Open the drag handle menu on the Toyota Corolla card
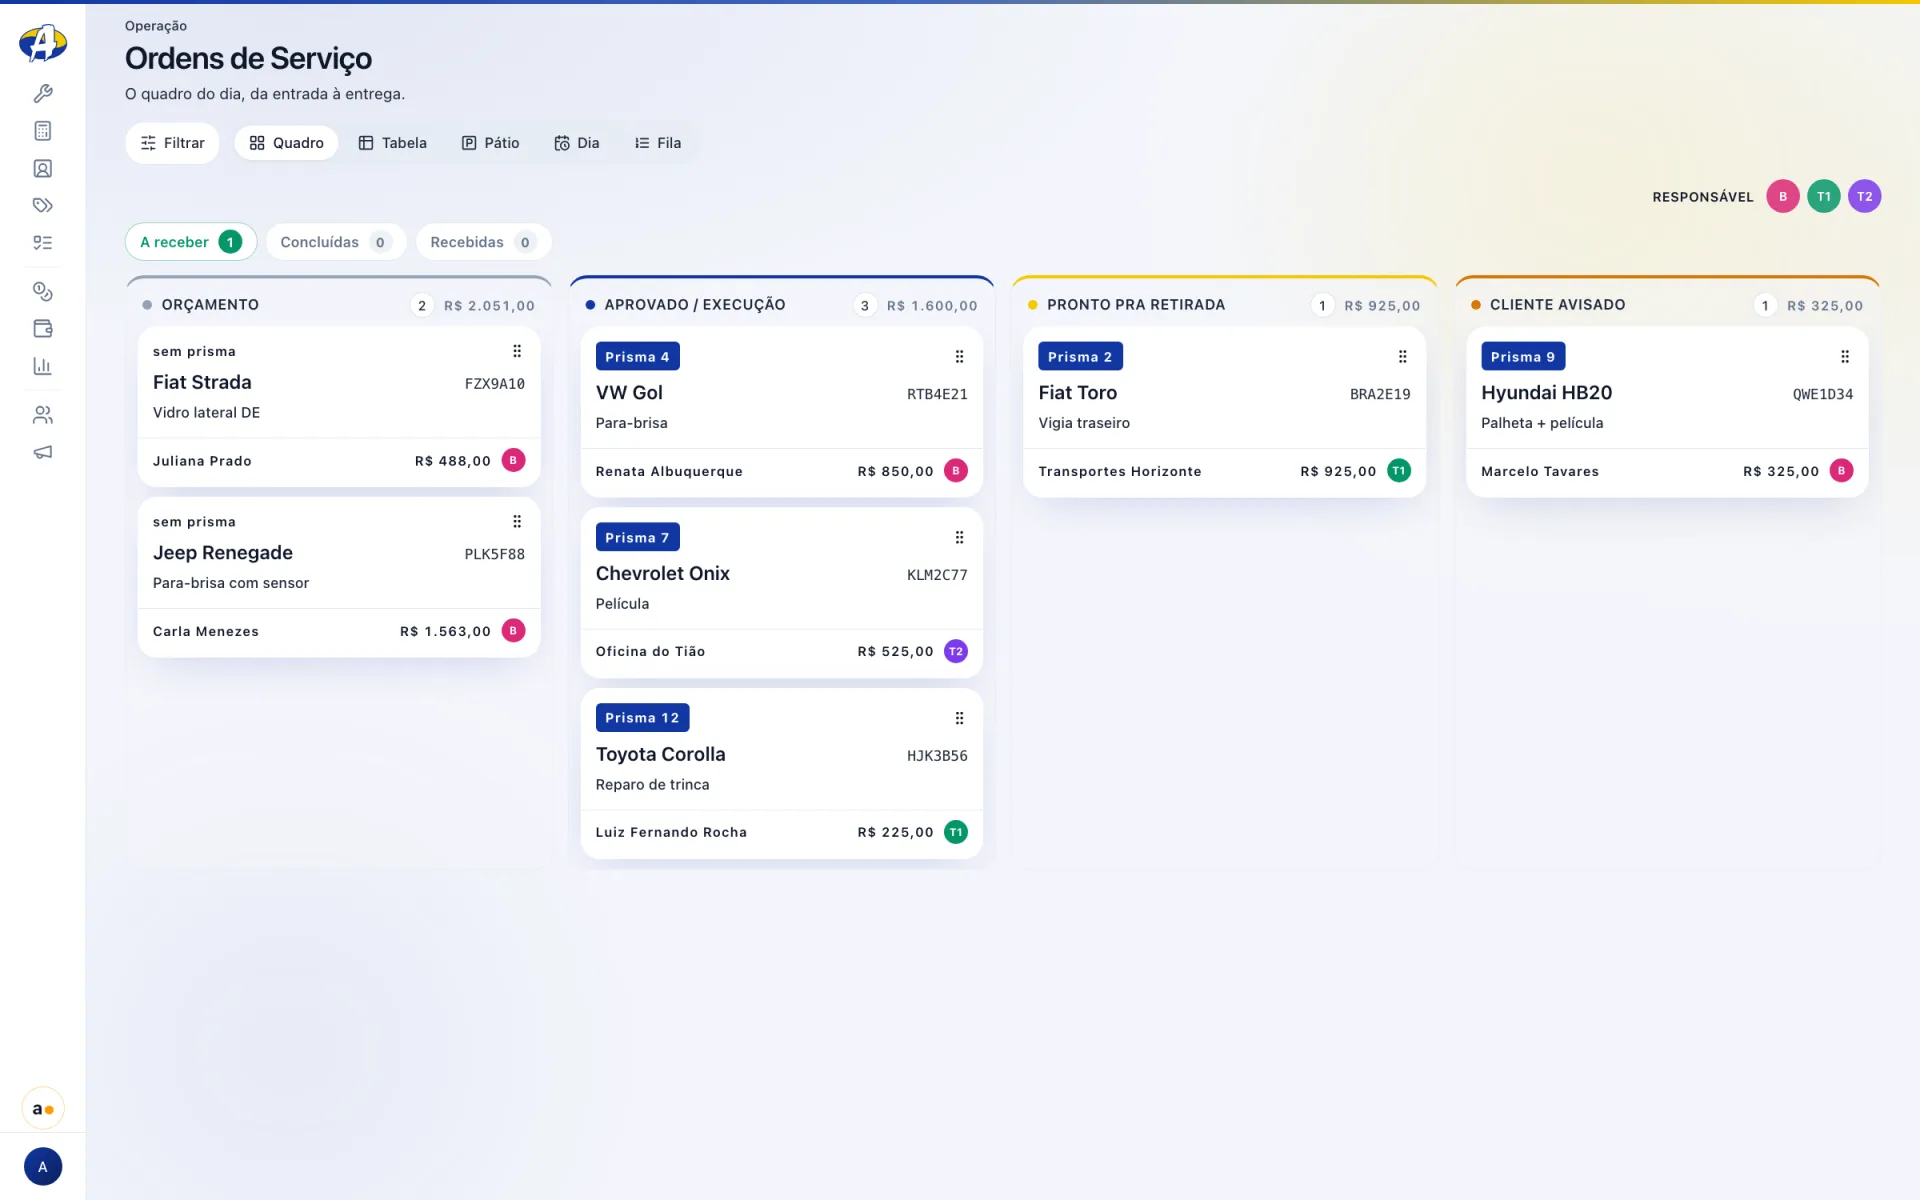The image size is (1920, 1200). coord(959,718)
